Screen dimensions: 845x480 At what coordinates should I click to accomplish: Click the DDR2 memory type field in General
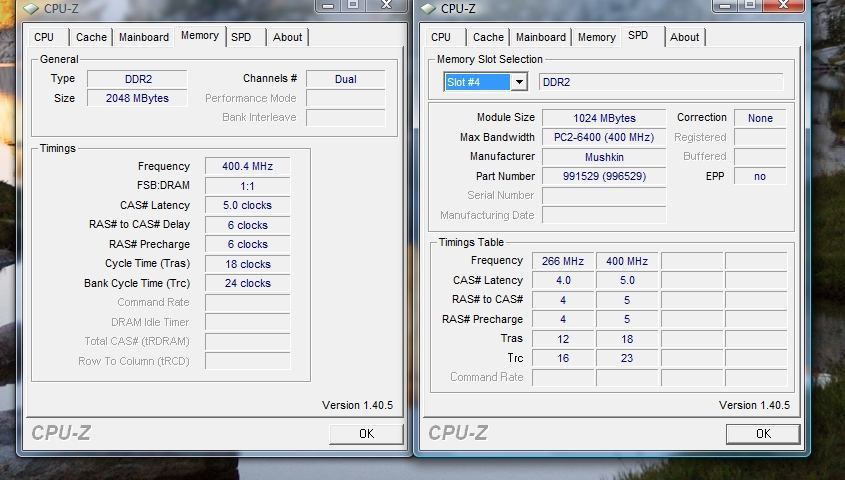point(137,79)
